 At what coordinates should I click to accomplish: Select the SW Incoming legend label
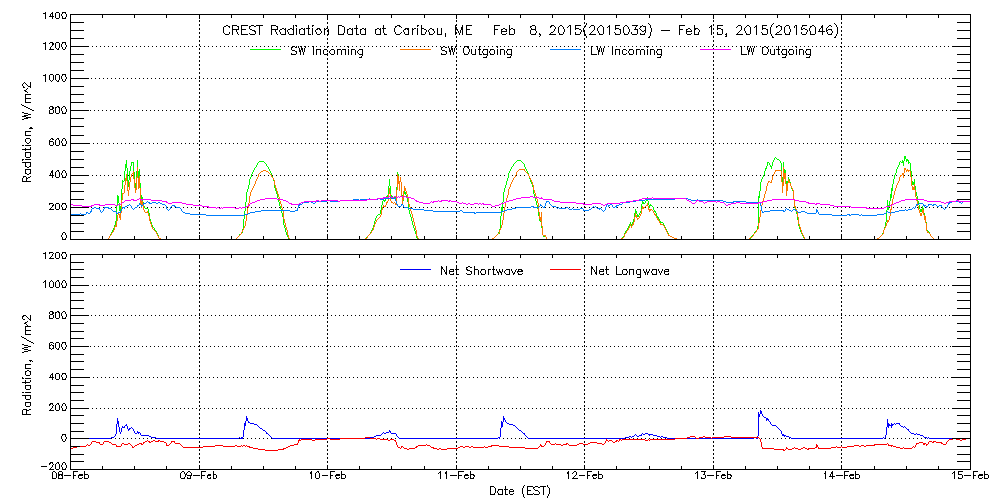327,52
